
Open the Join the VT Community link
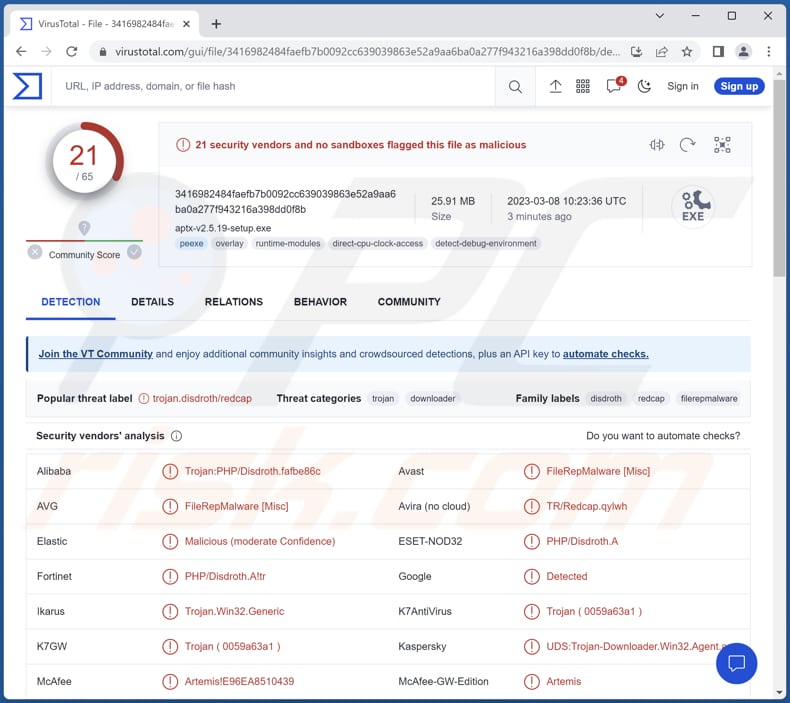coord(95,354)
